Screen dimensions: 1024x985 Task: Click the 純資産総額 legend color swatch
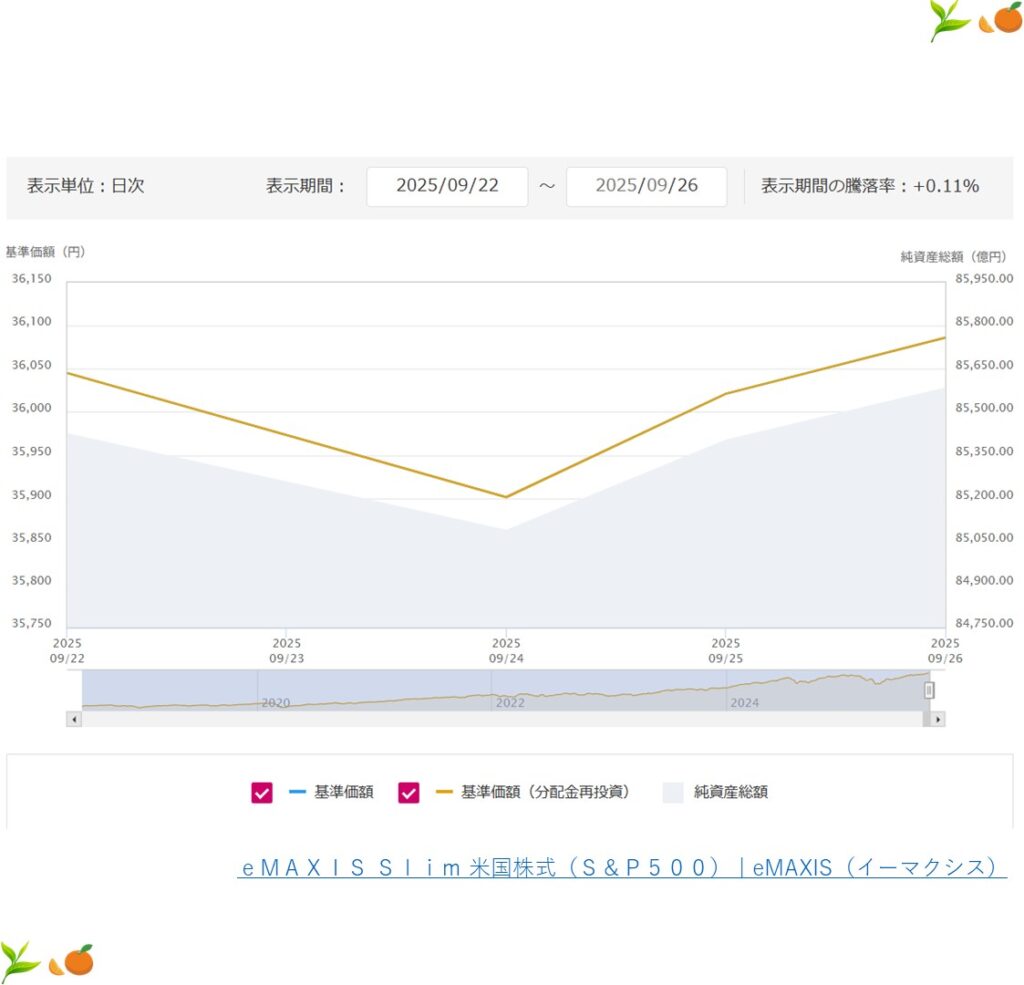(673, 793)
